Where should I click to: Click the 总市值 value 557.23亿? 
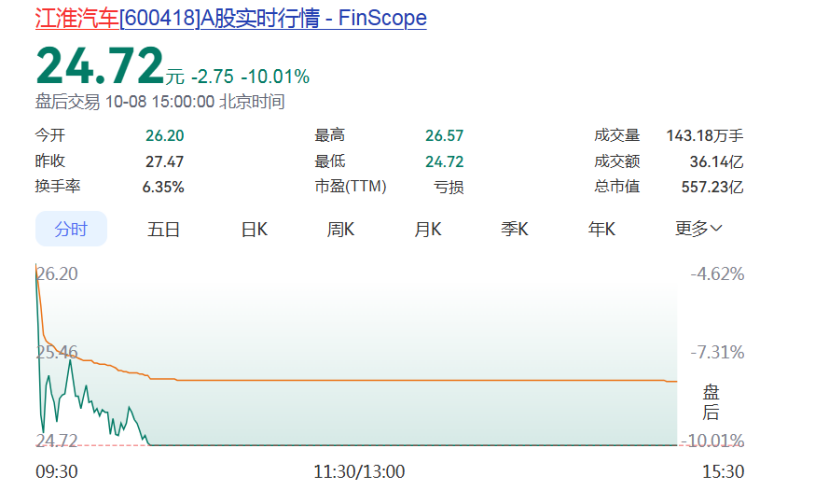pos(712,187)
